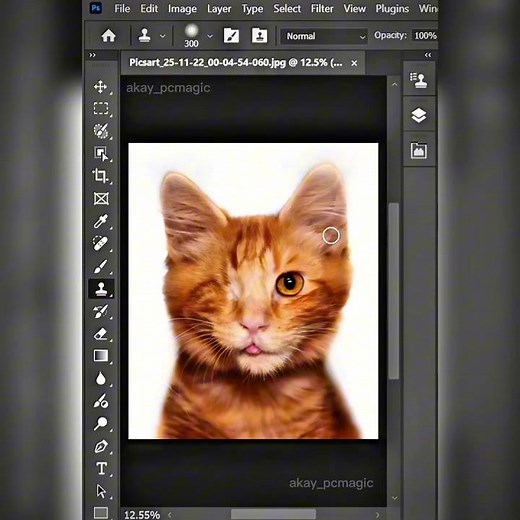Viewport: 520px width, 520px height.
Task: Select the Gradient tool
Action: 101,356
